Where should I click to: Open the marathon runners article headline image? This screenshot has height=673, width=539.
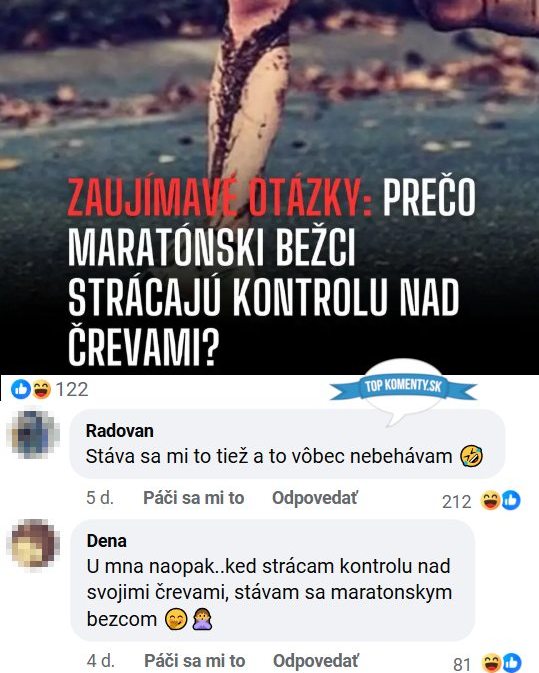pos(270,187)
